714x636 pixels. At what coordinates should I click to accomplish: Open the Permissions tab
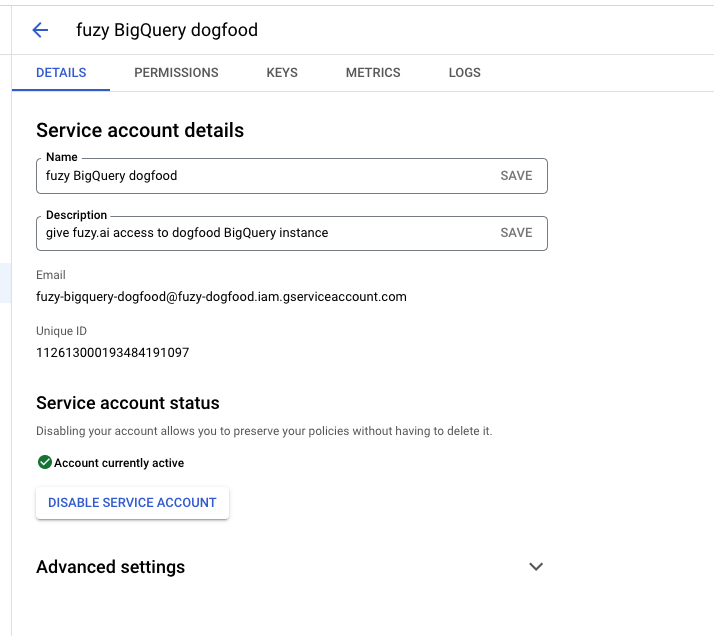(x=176, y=73)
